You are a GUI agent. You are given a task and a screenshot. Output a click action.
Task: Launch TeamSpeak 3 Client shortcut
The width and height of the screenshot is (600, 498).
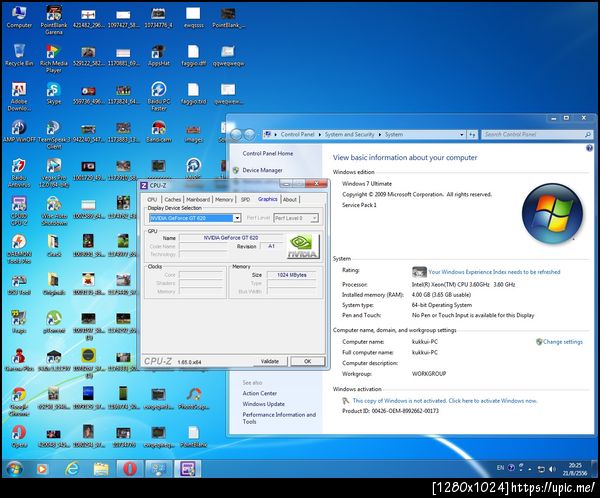54,135
